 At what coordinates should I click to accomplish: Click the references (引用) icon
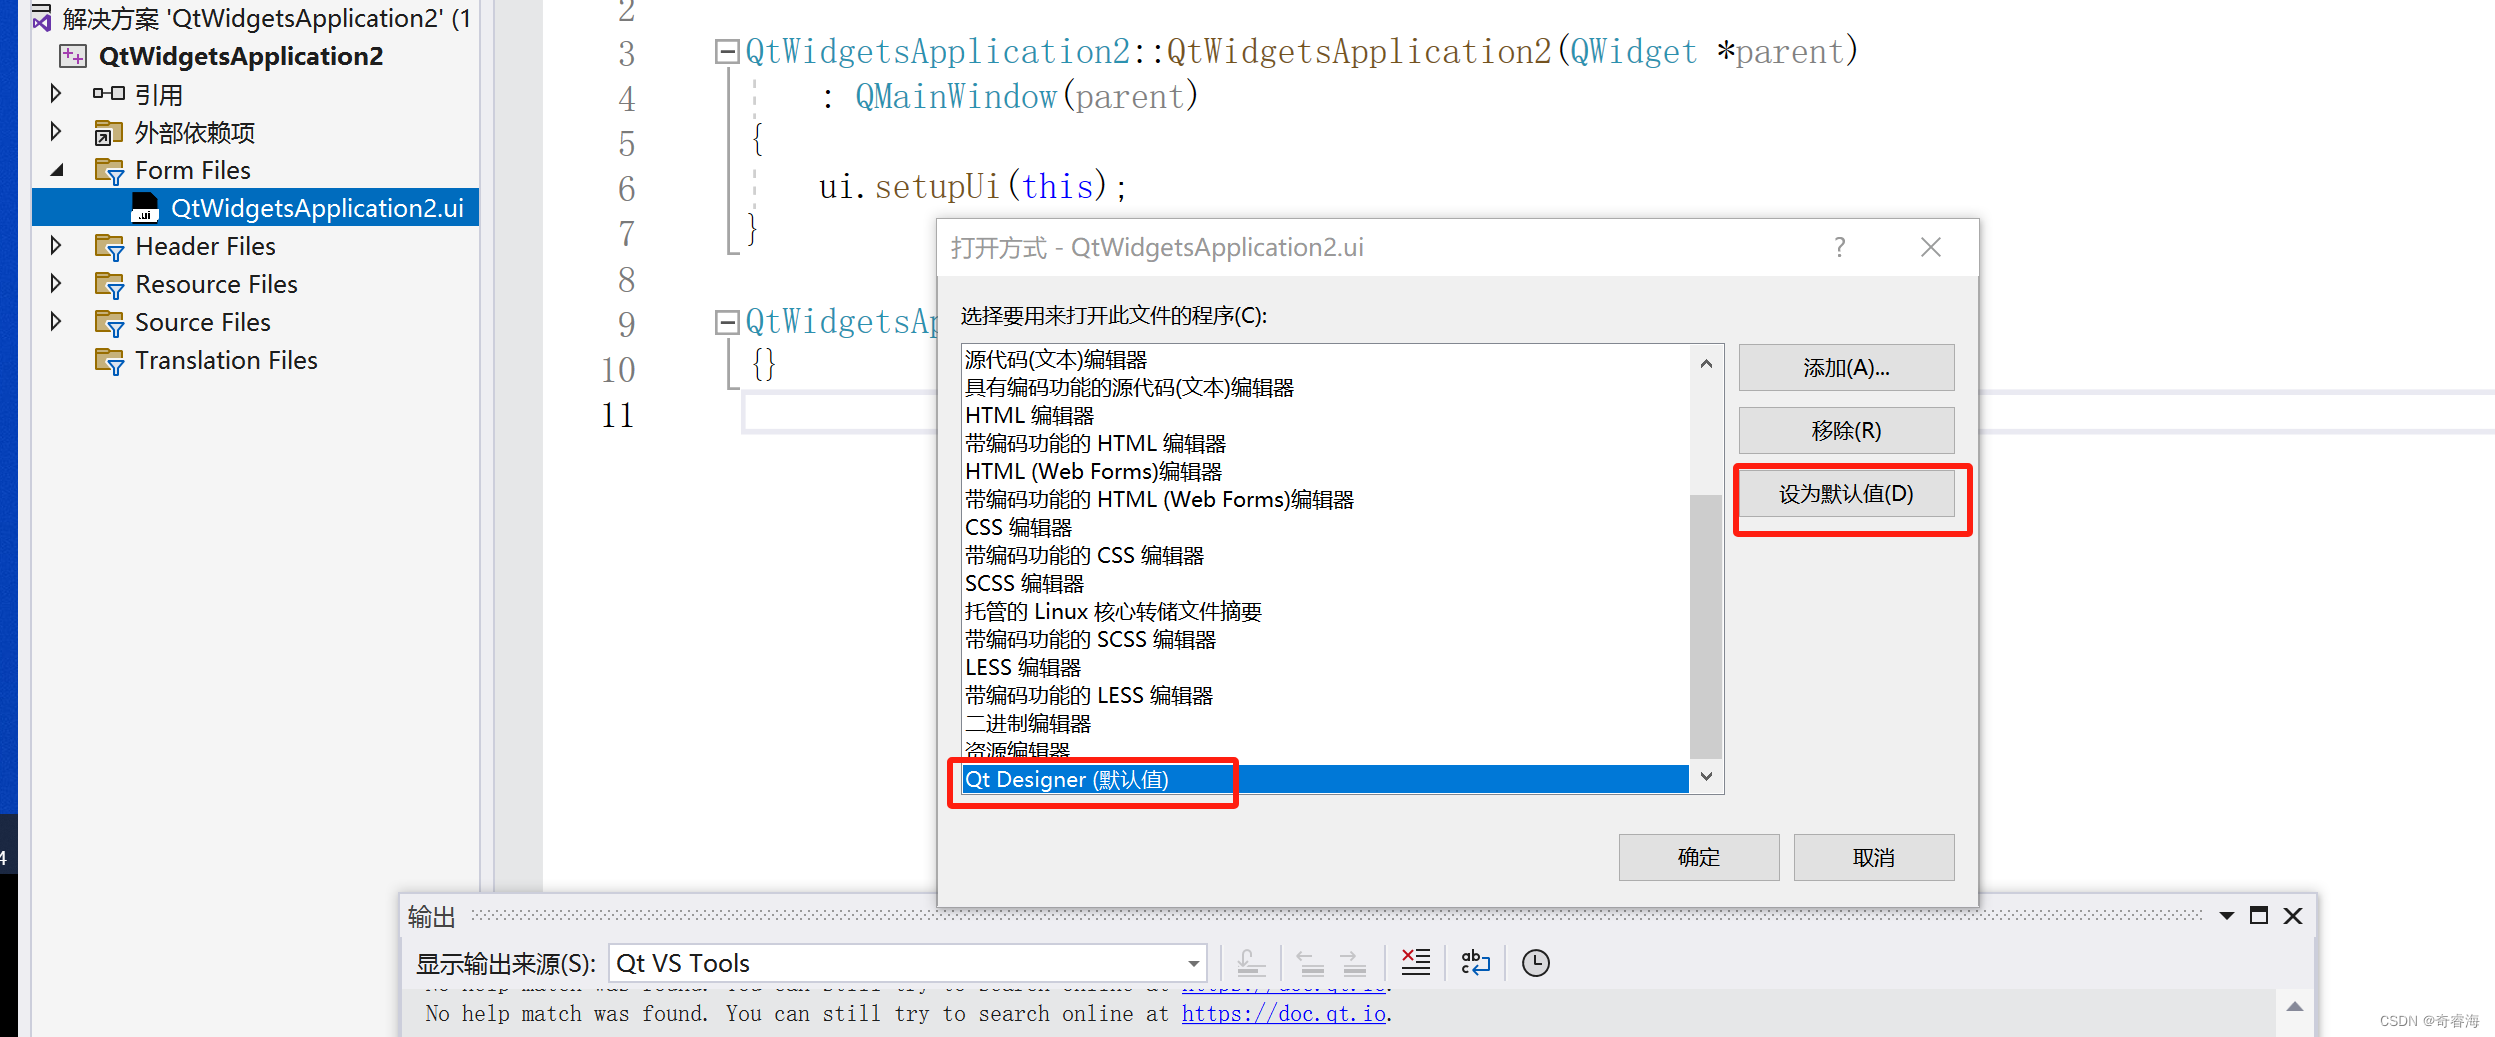click(108, 94)
